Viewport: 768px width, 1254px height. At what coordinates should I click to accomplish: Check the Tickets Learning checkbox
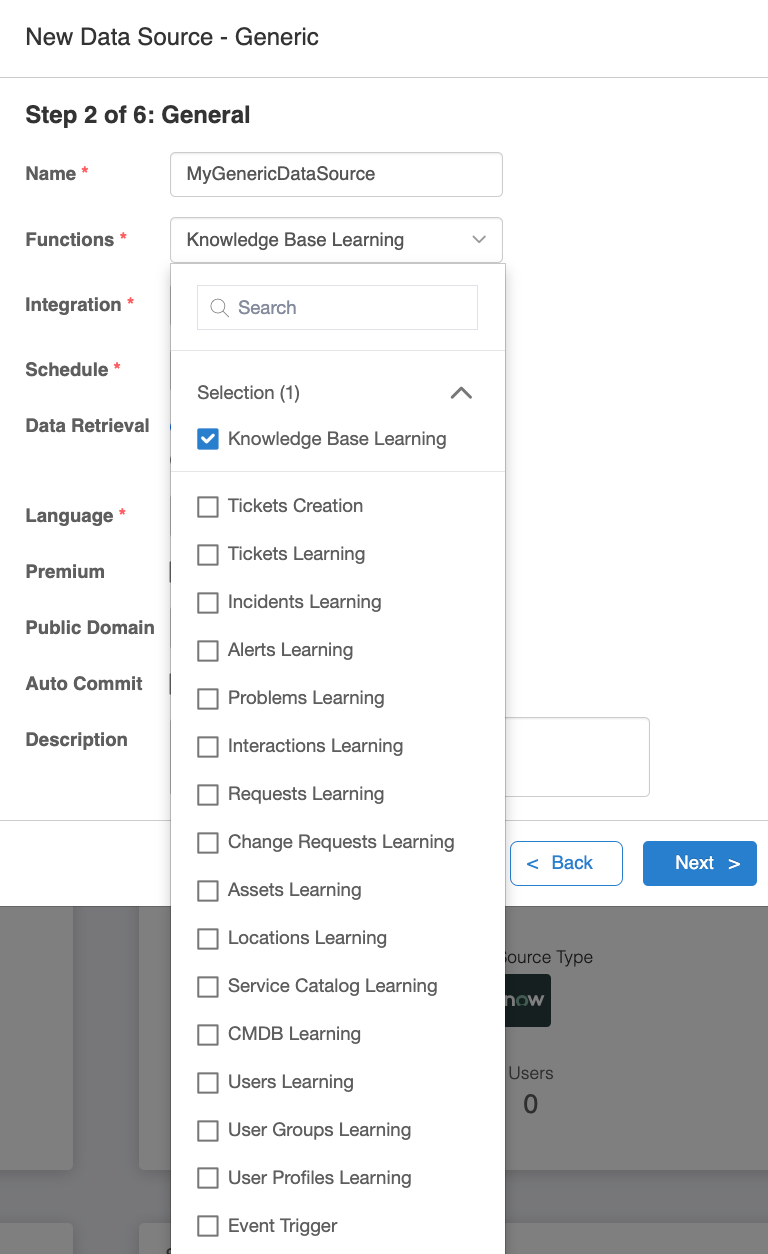click(208, 554)
